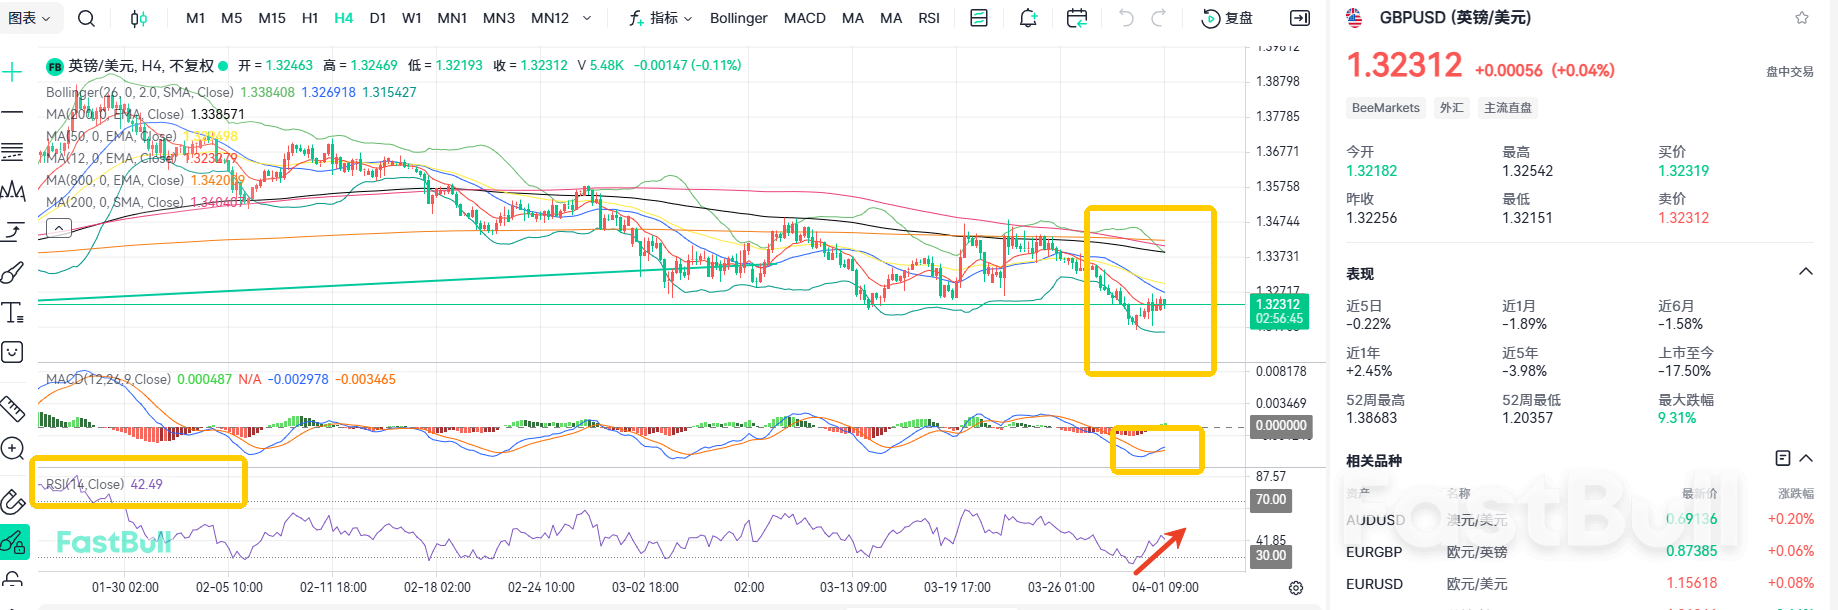
Task: Open chart settings gear icon
Action: pos(1296,588)
